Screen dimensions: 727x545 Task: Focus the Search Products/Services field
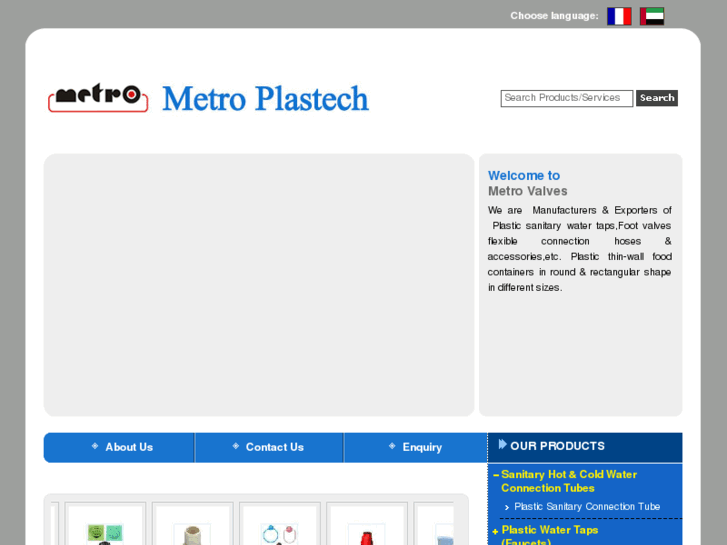pyautogui.click(x=567, y=98)
